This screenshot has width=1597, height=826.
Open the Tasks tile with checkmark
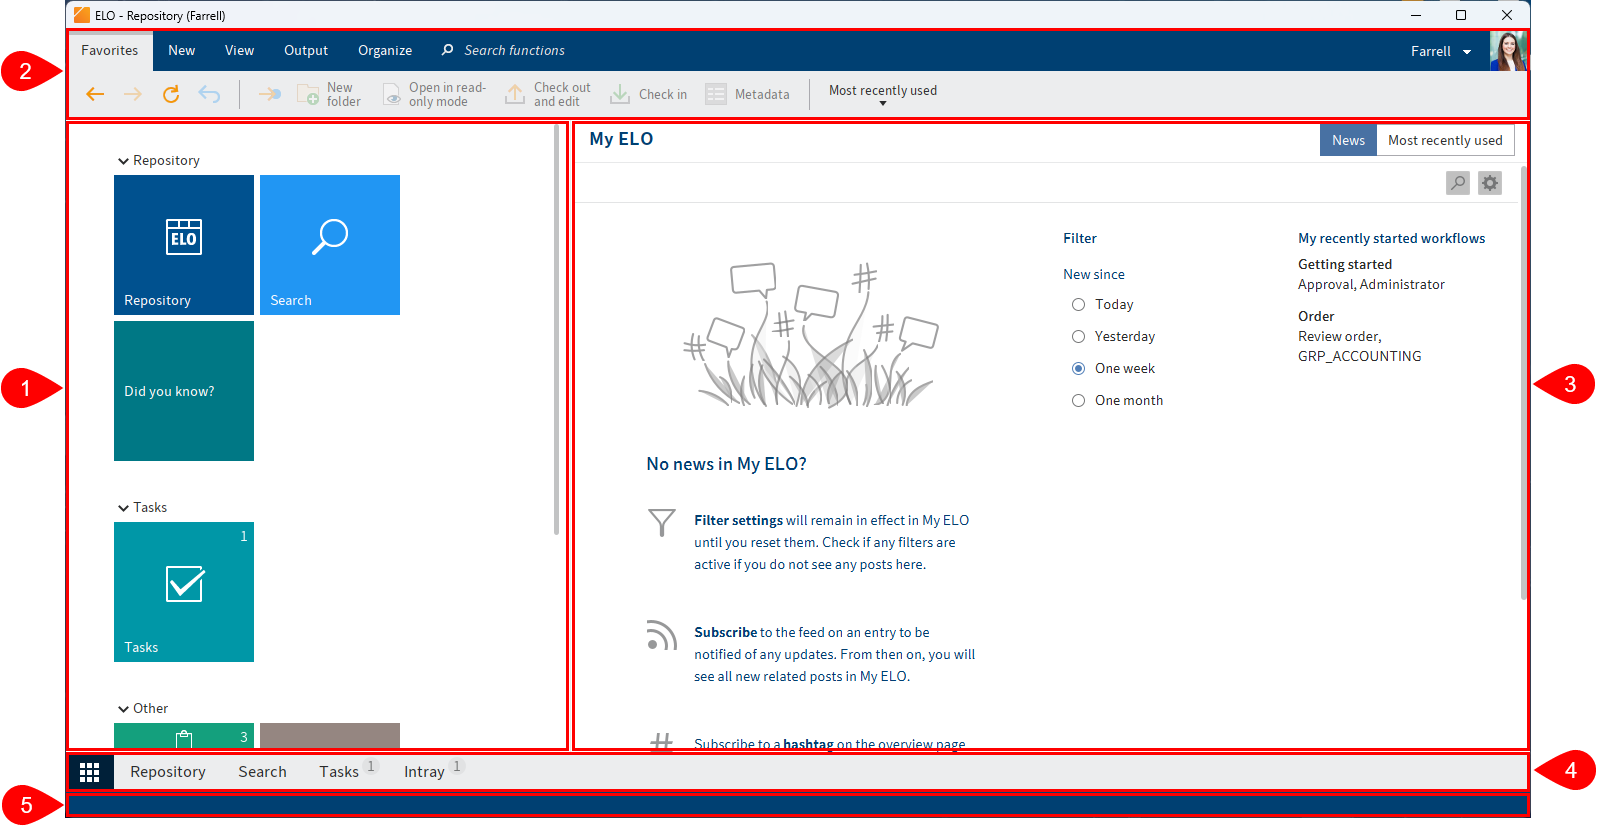click(184, 592)
